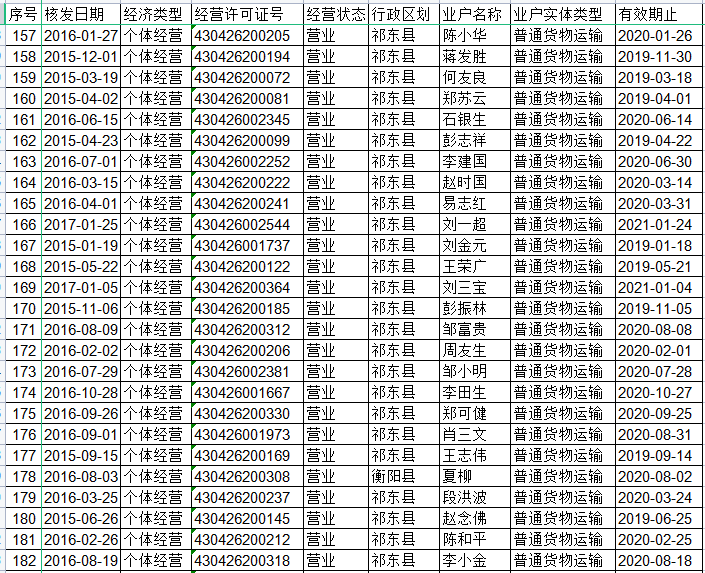Select license number 430426200194

coord(245,57)
